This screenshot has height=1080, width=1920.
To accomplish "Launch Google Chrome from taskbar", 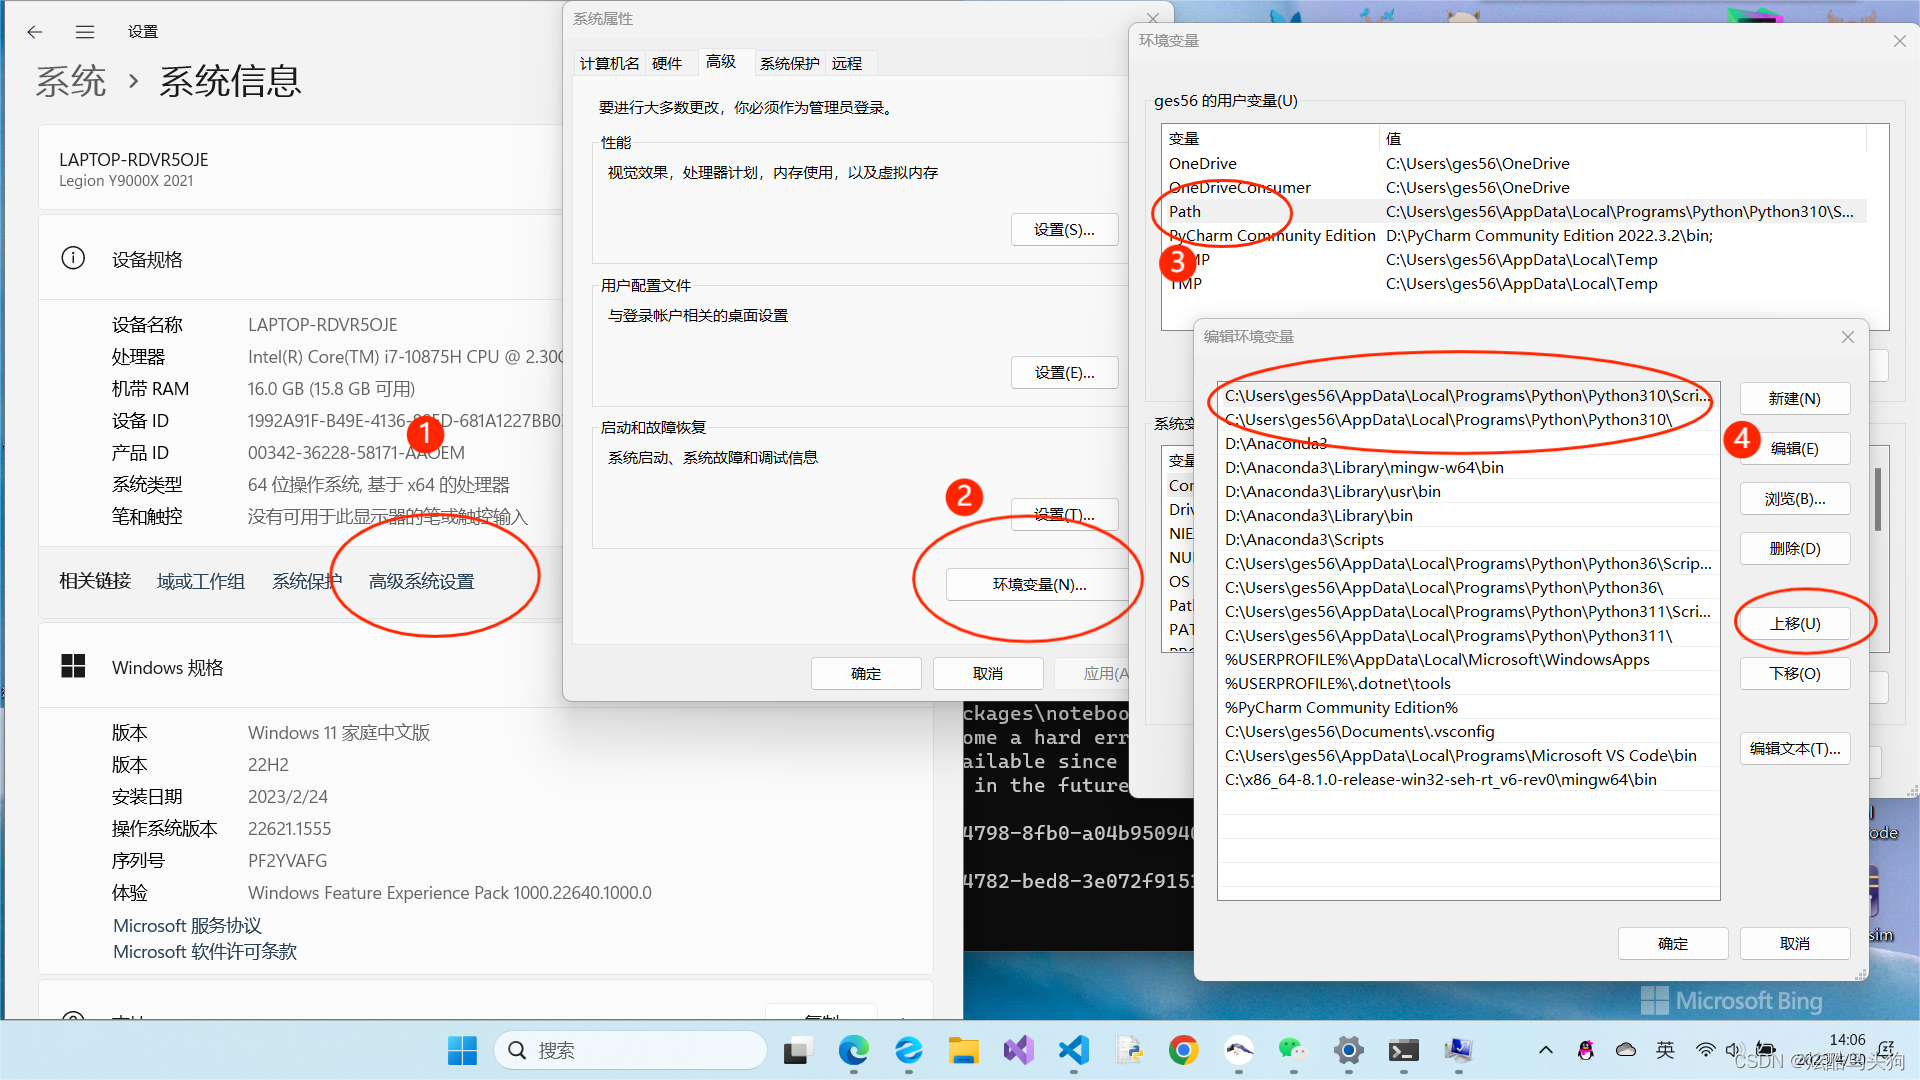I will (x=1183, y=1050).
